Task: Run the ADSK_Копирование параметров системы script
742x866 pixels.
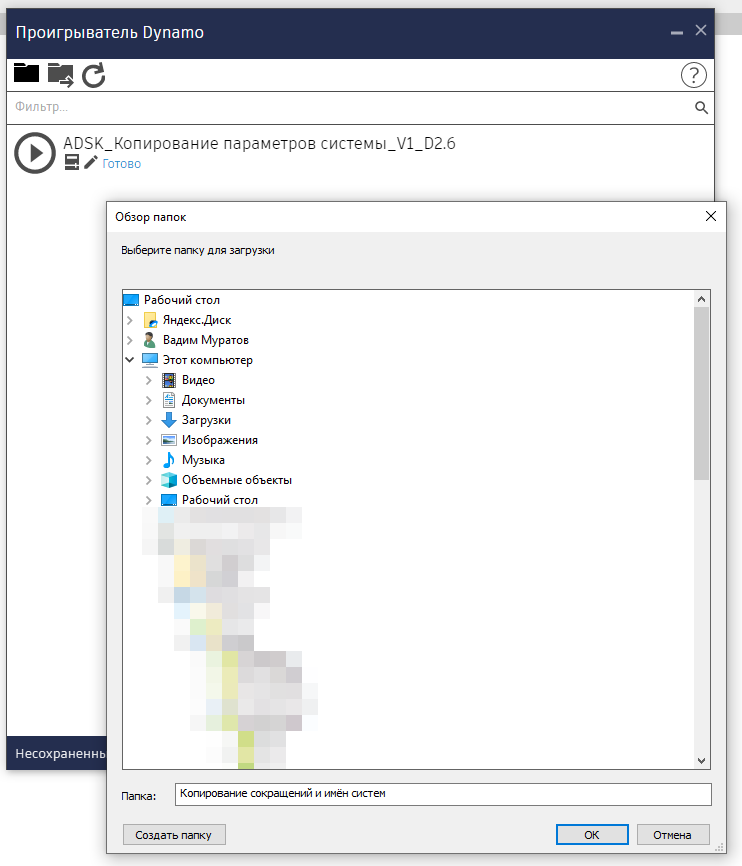Action: [x=35, y=153]
